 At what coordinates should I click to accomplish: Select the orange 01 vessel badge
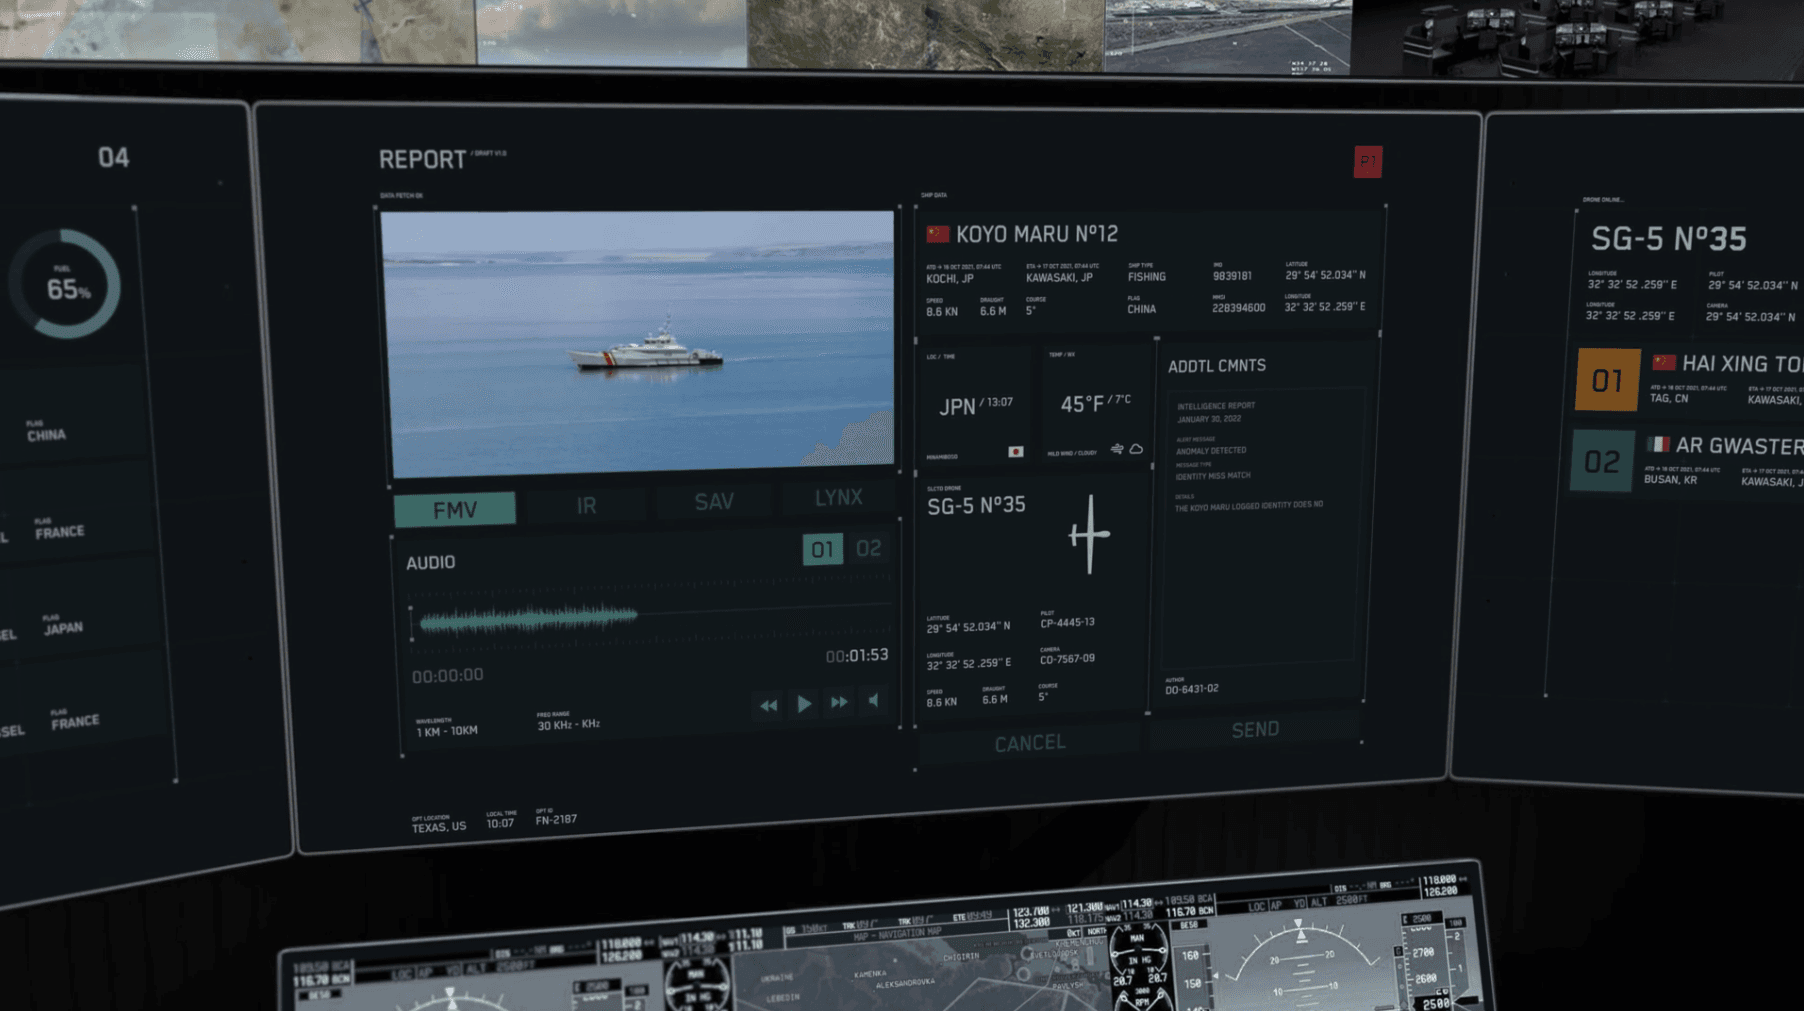click(x=1607, y=380)
